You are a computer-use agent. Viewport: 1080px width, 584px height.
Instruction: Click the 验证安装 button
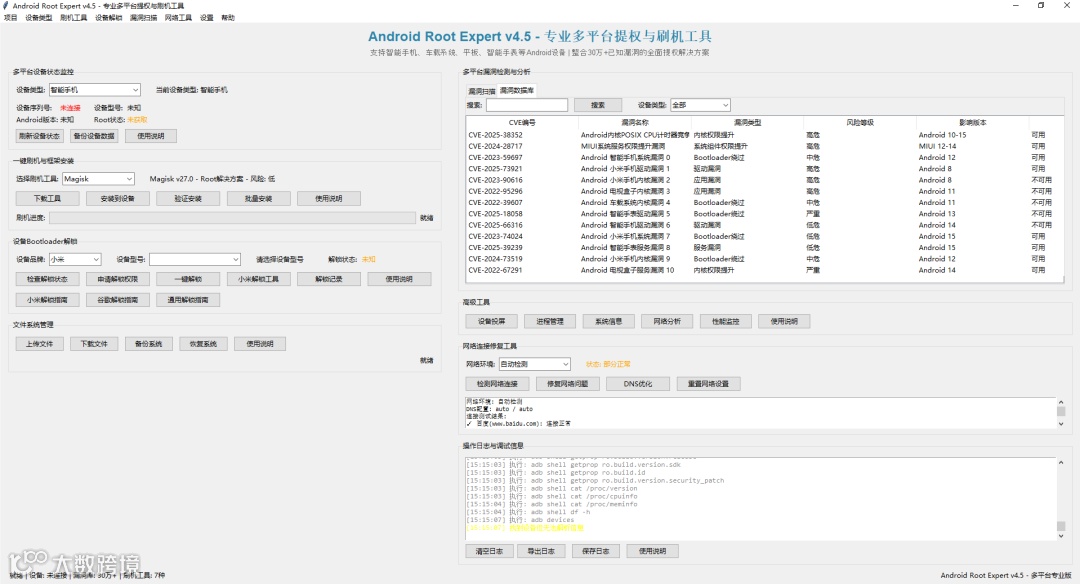click(188, 198)
